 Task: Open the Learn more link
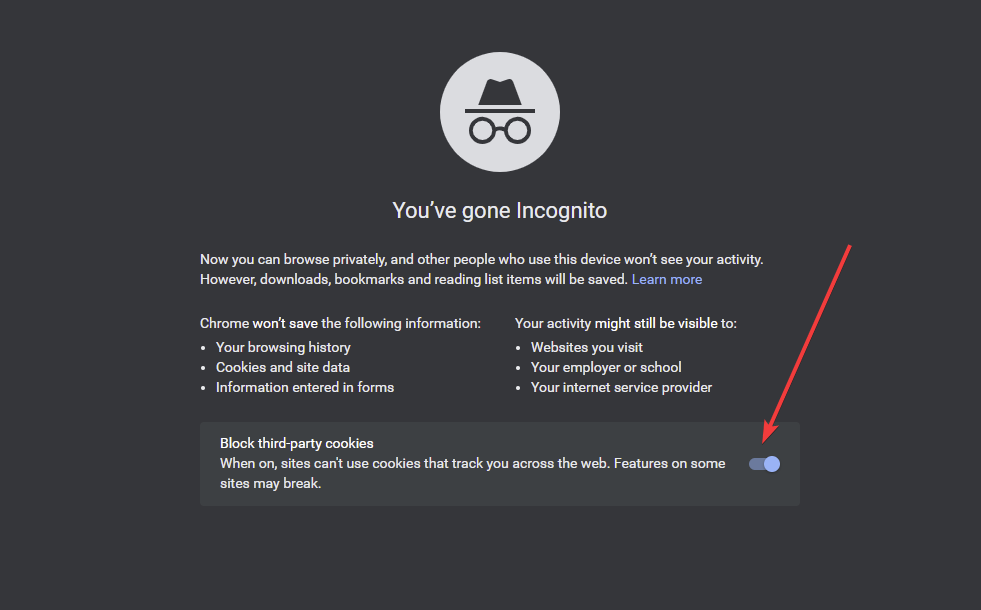coord(666,279)
